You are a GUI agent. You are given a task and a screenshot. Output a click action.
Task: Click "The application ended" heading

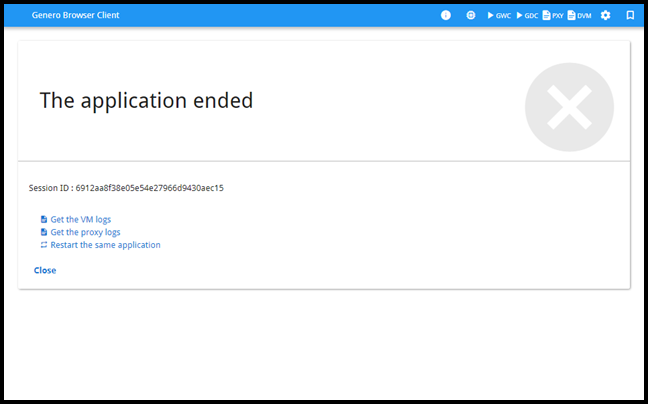[146, 101]
